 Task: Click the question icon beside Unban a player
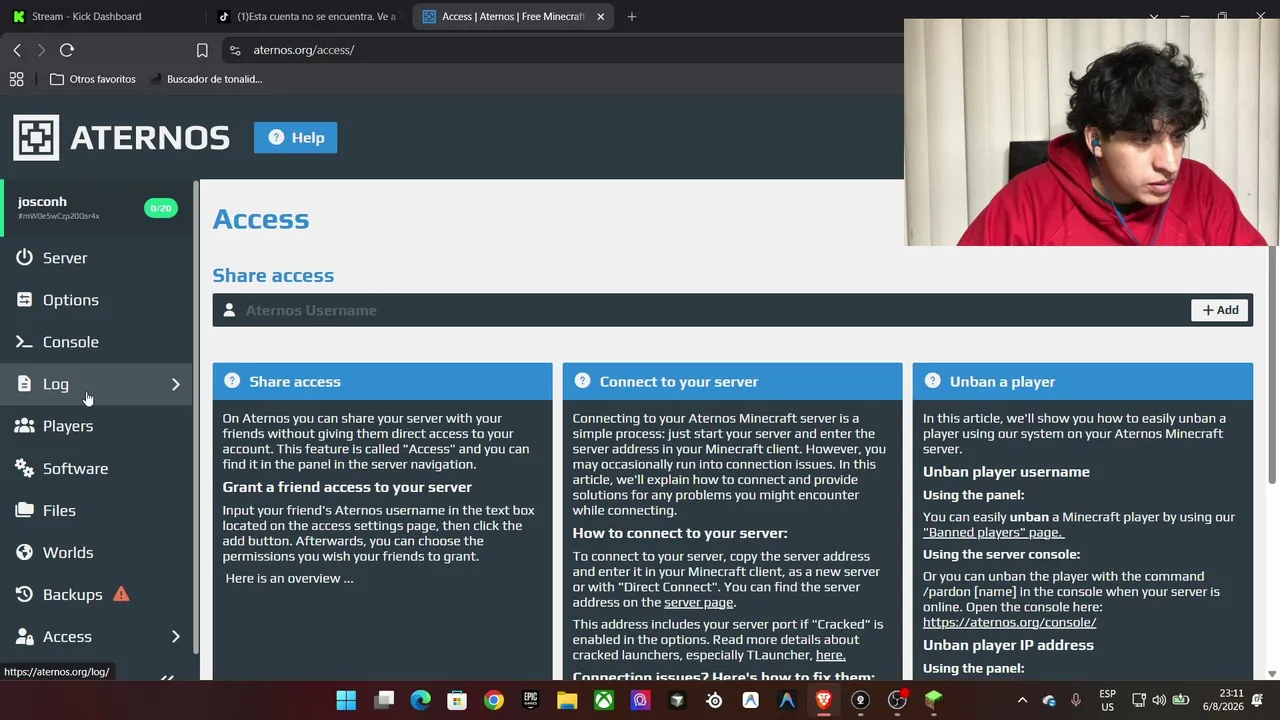[x=932, y=381]
